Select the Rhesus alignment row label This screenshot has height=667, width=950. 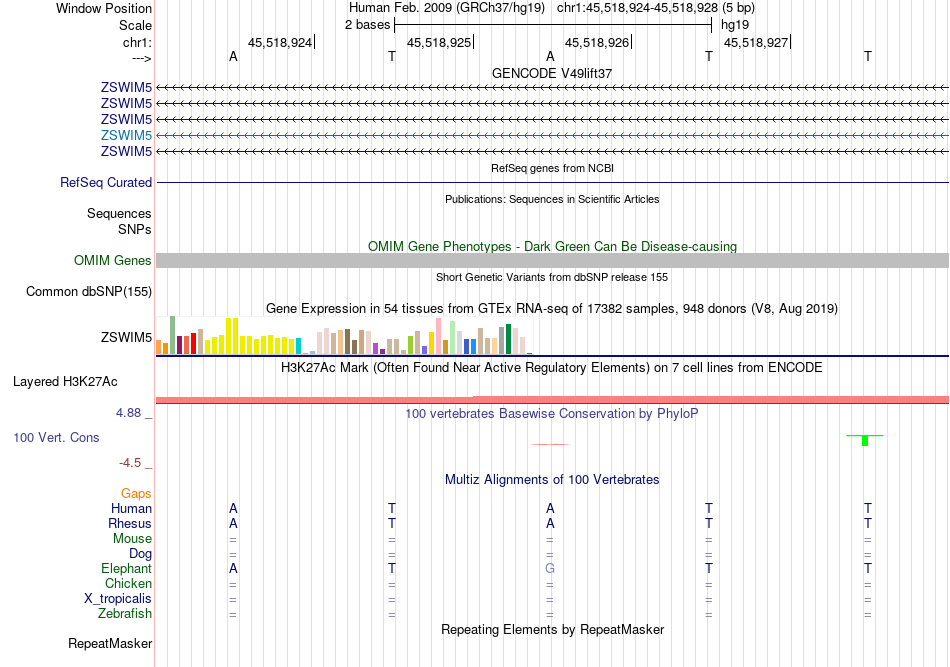coord(130,523)
